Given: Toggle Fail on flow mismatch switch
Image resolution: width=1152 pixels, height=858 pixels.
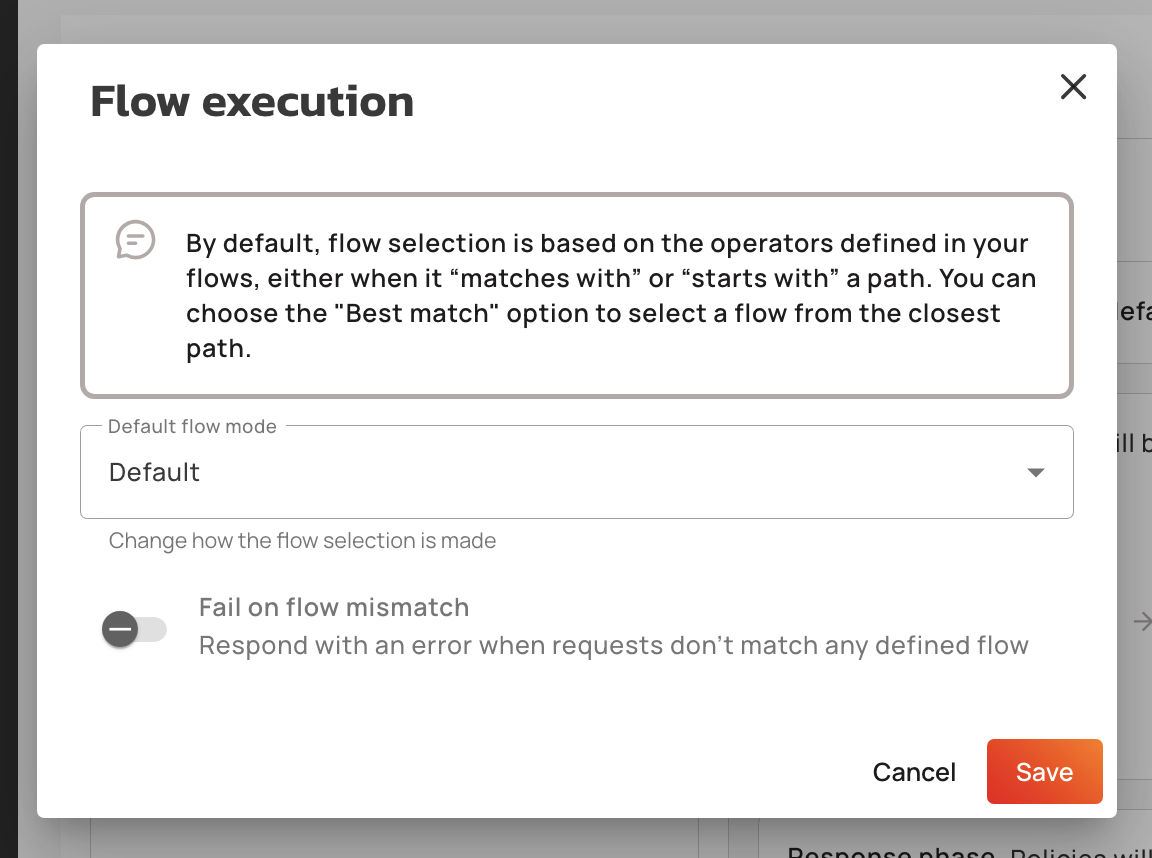Looking at the screenshot, I should pos(134,629).
